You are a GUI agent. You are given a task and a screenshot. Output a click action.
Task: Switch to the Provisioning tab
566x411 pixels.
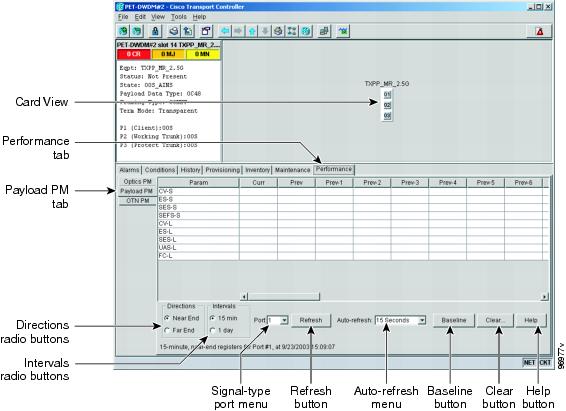[x=223, y=170]
